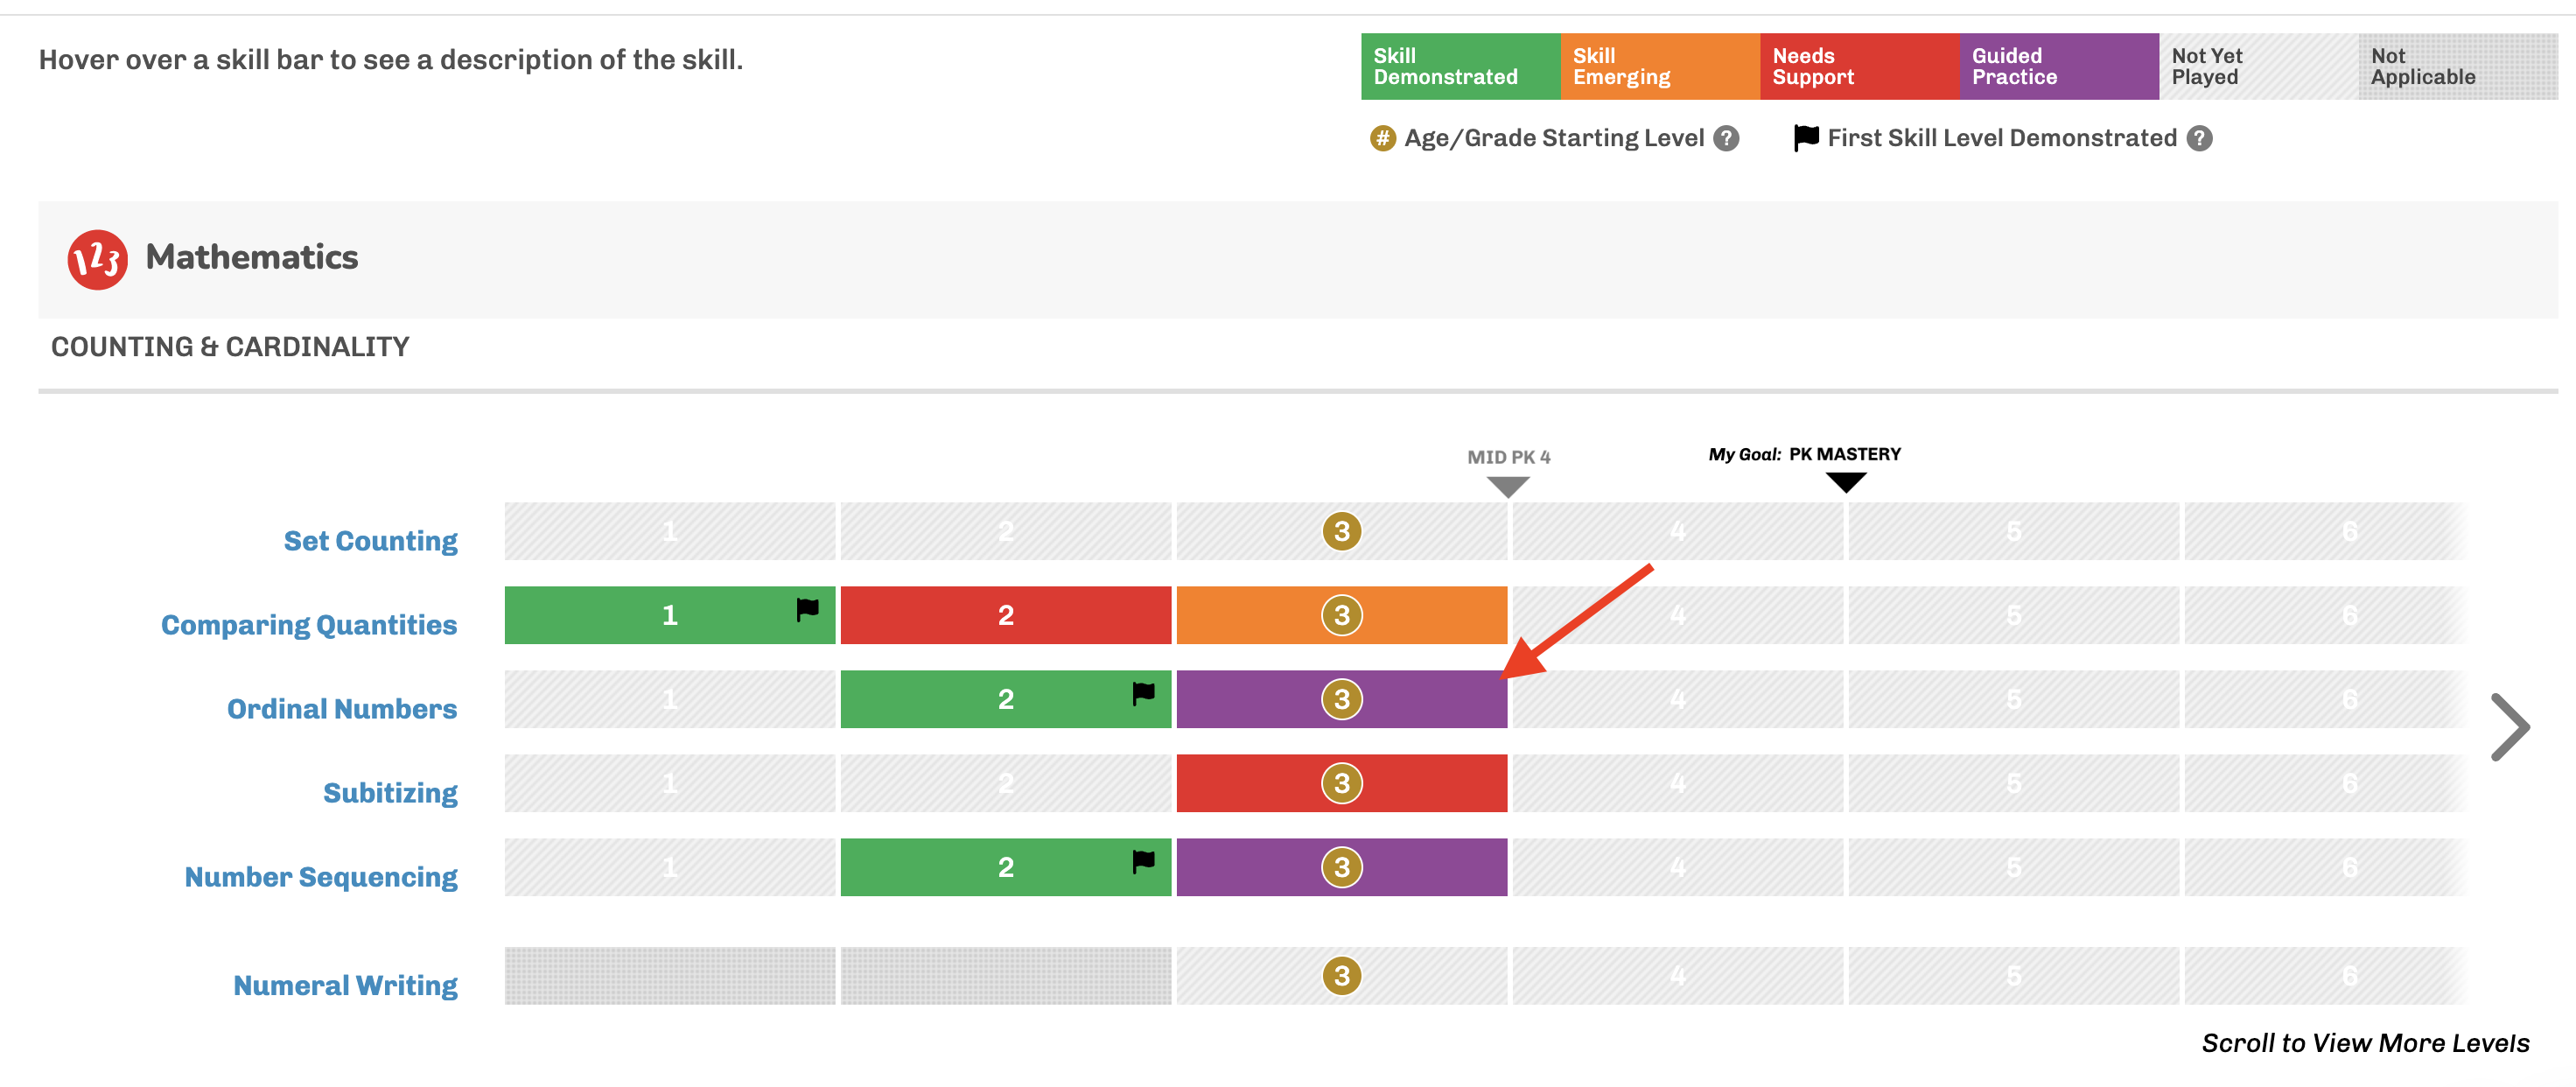Click the purple level 3 Ordinal Numbers bar
Image resolution: width=2576 pixels, height=1087 pixels.
click(1341, 699)
